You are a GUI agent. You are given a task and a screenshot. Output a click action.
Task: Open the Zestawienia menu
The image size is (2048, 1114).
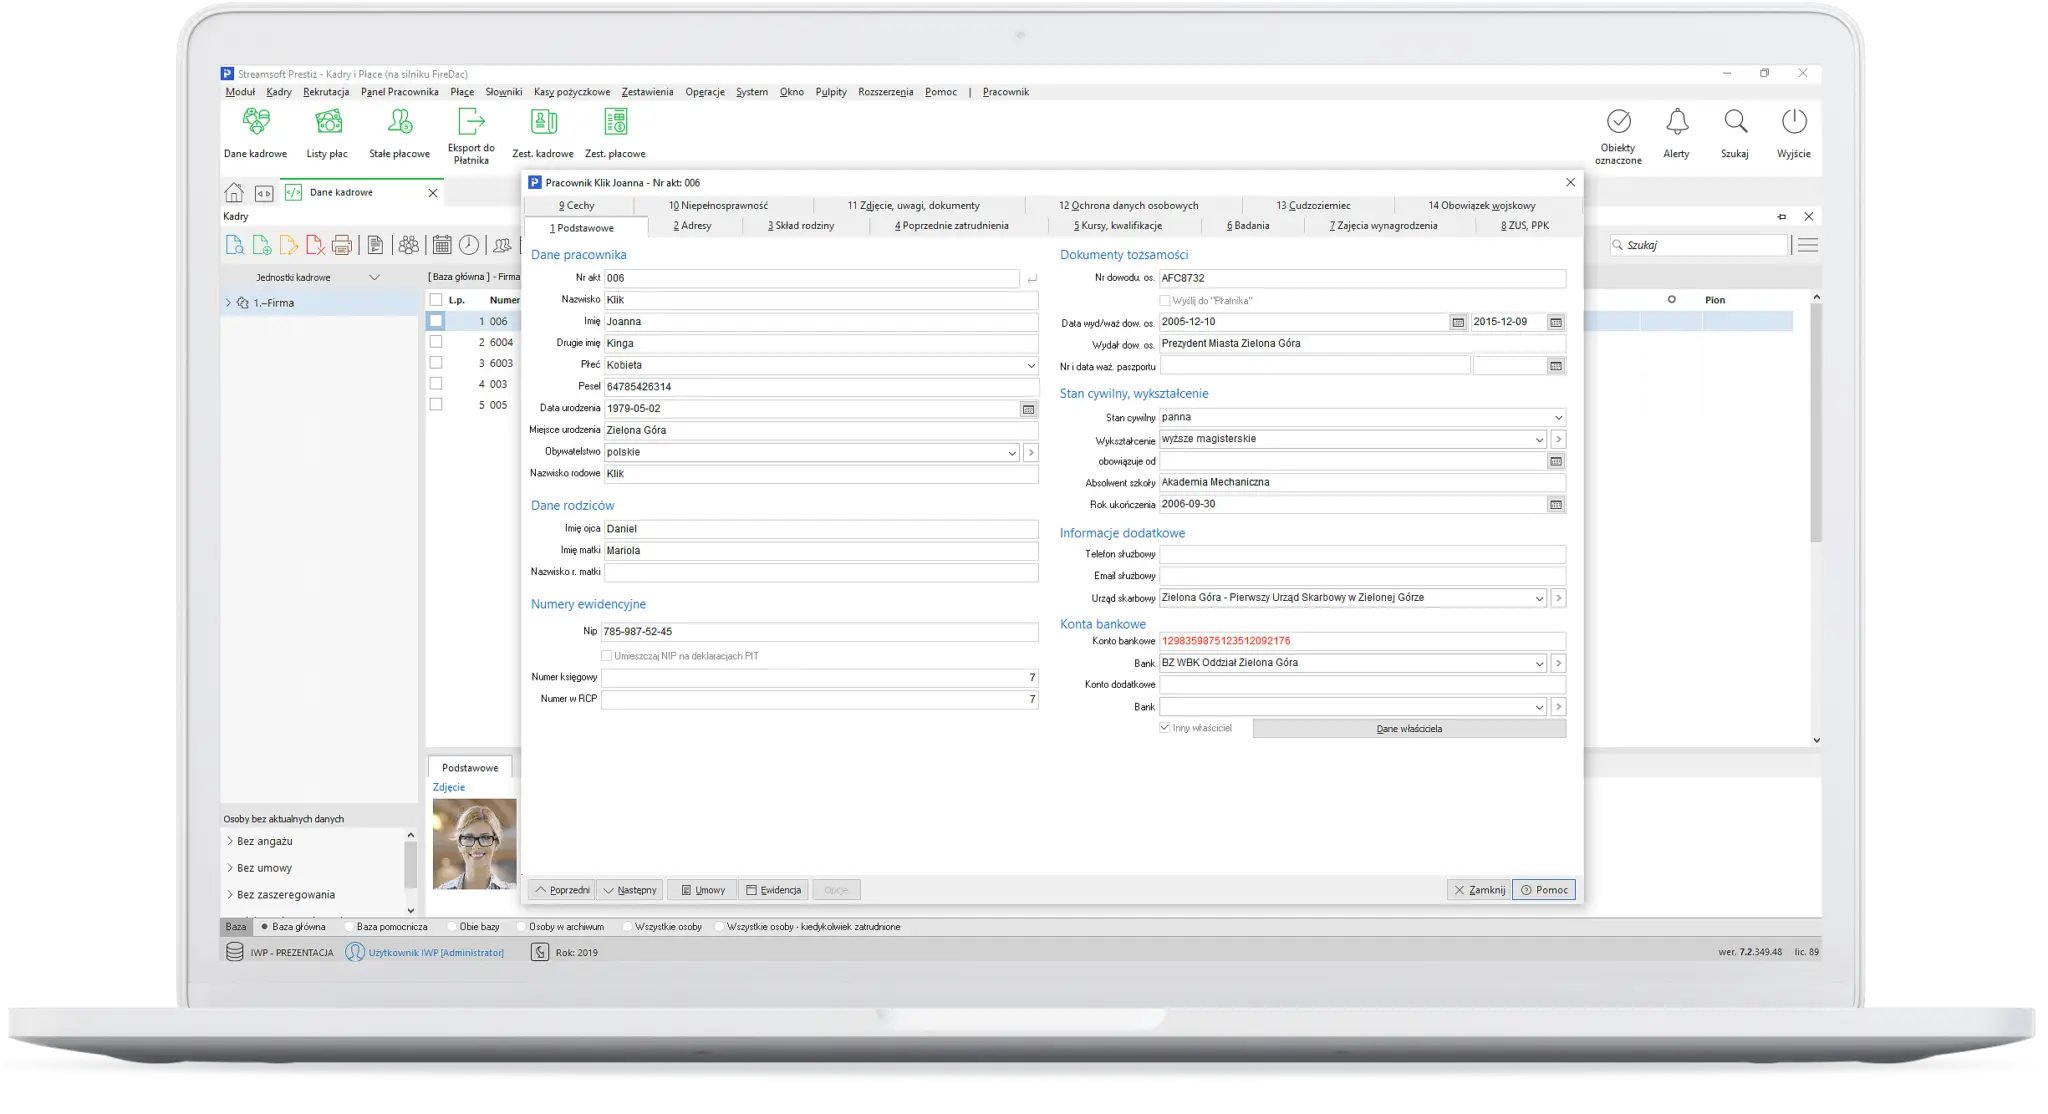[647, 92]
